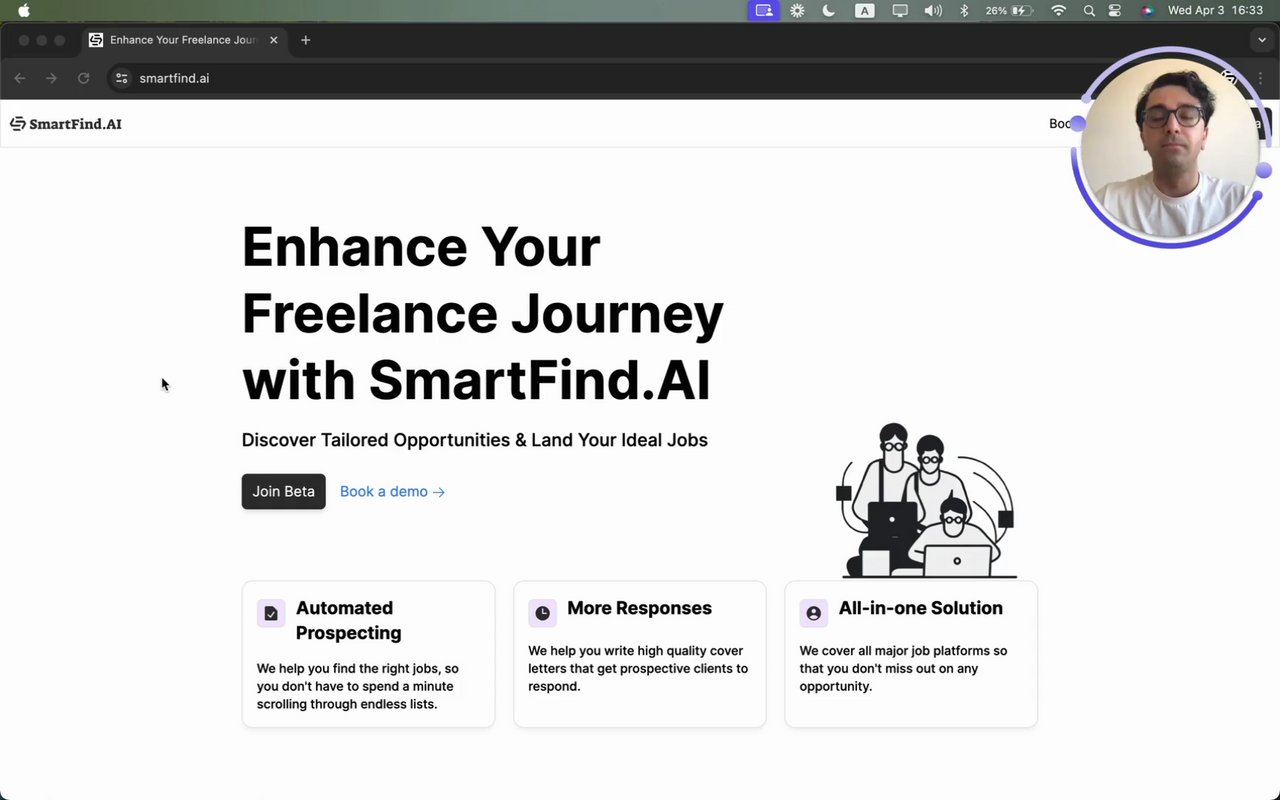Viewport: 1280px width, 800px height.
Task: Open the Bluetooth menu
Action: pos(965,11)
